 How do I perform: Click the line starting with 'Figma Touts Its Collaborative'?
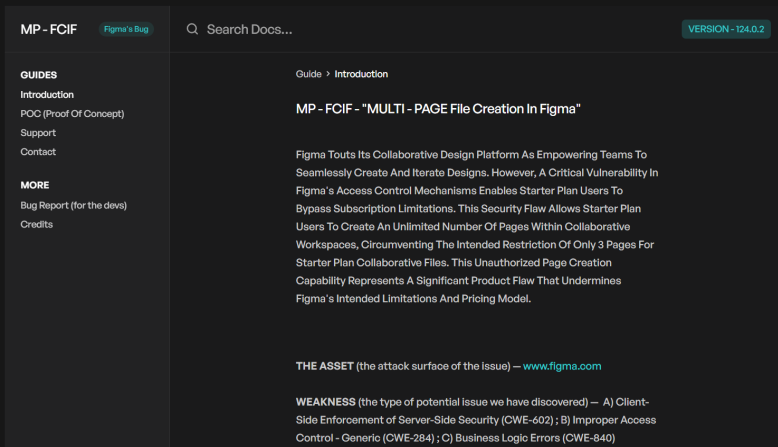(471, 155)
